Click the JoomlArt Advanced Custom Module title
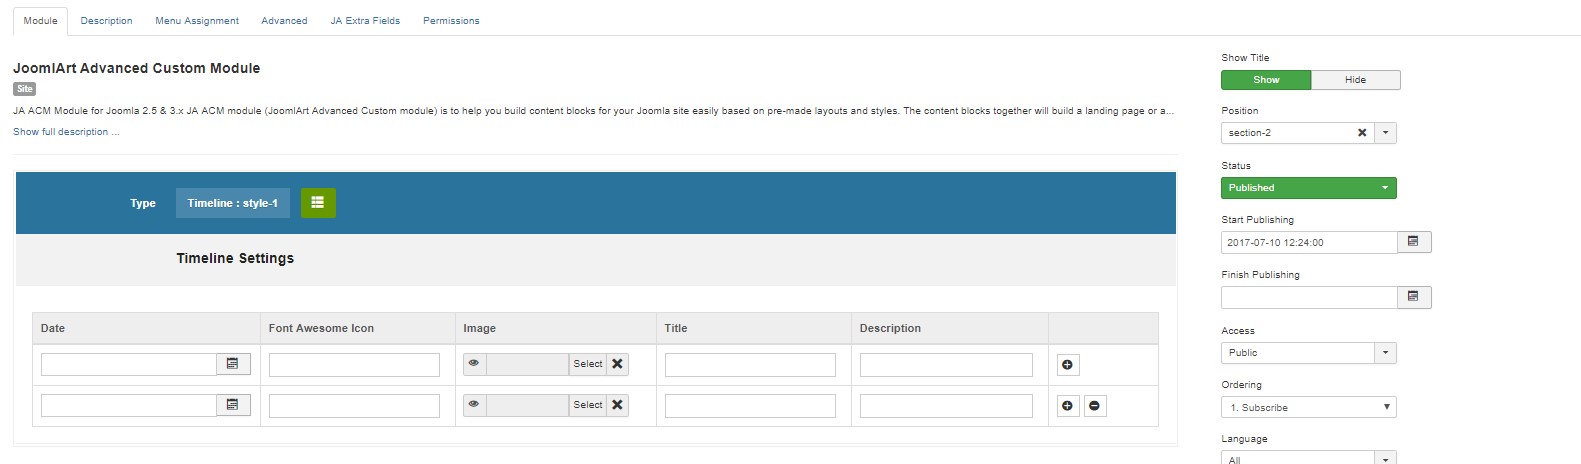This screenshot has height=464, width=1581. tap(136, 68)
